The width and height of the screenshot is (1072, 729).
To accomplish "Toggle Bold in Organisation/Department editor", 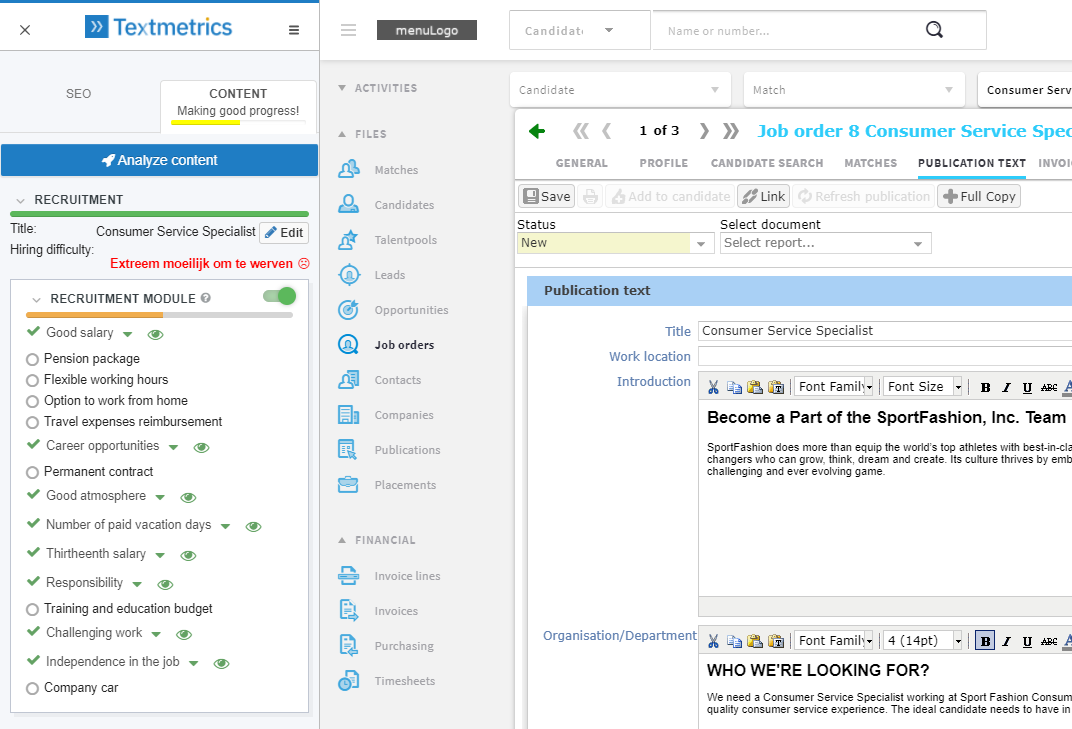I will point(985,641).
